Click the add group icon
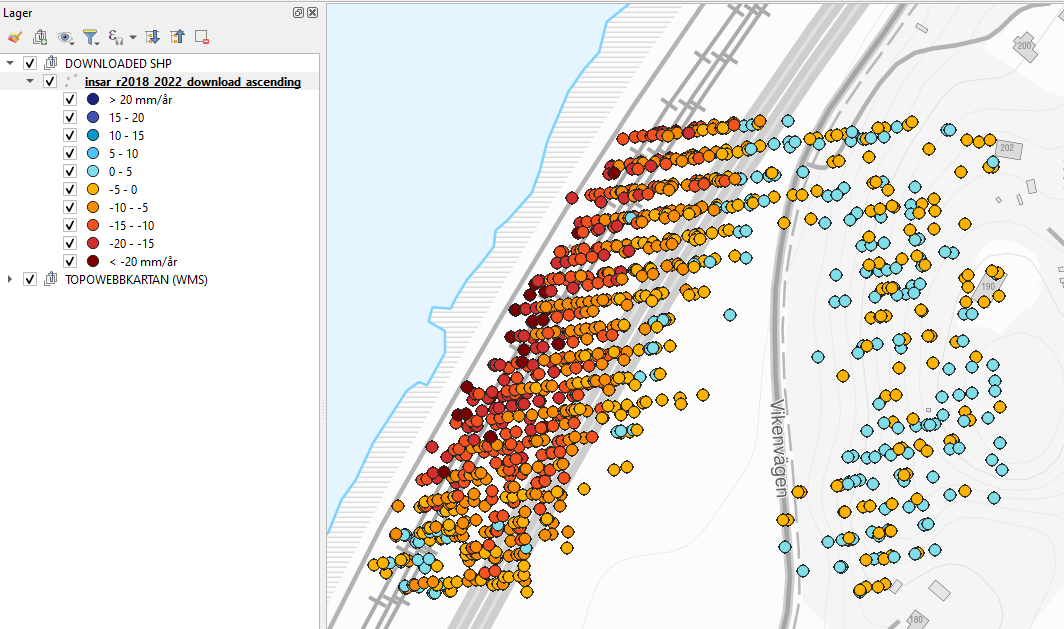 40,37
